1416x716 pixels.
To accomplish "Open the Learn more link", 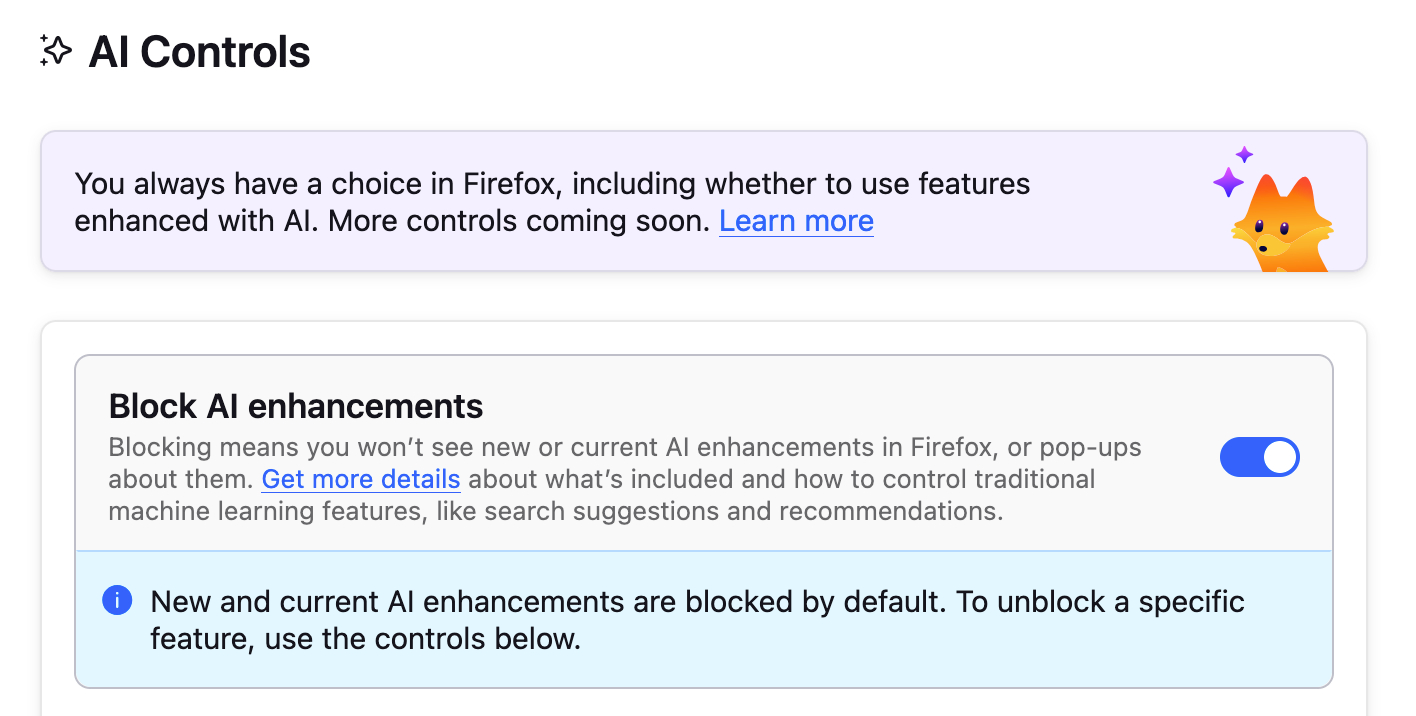I will pos(796,221).
